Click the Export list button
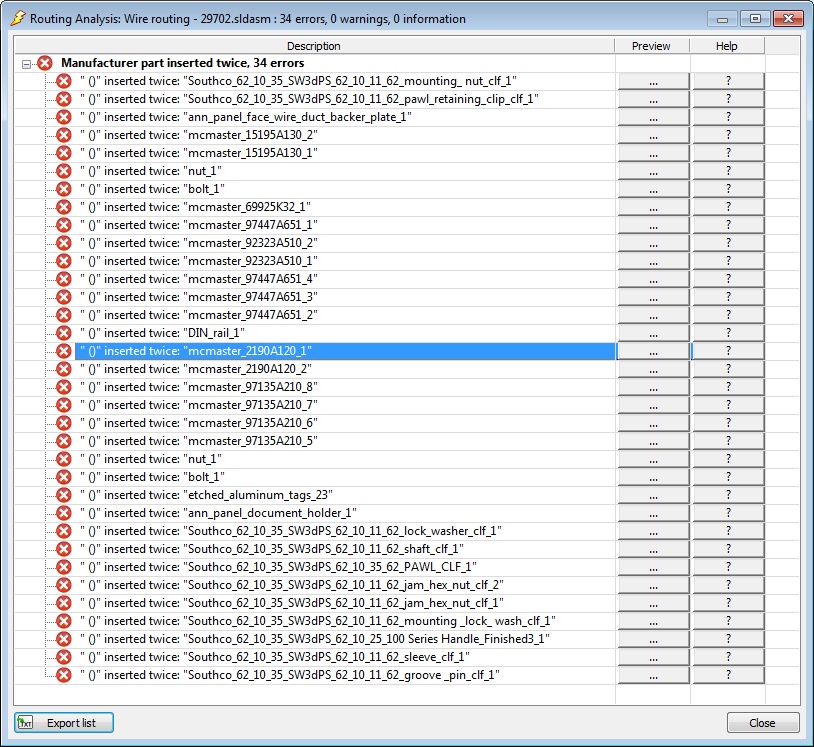The height and width of the screenshot is (747, 814). point(64,723)
